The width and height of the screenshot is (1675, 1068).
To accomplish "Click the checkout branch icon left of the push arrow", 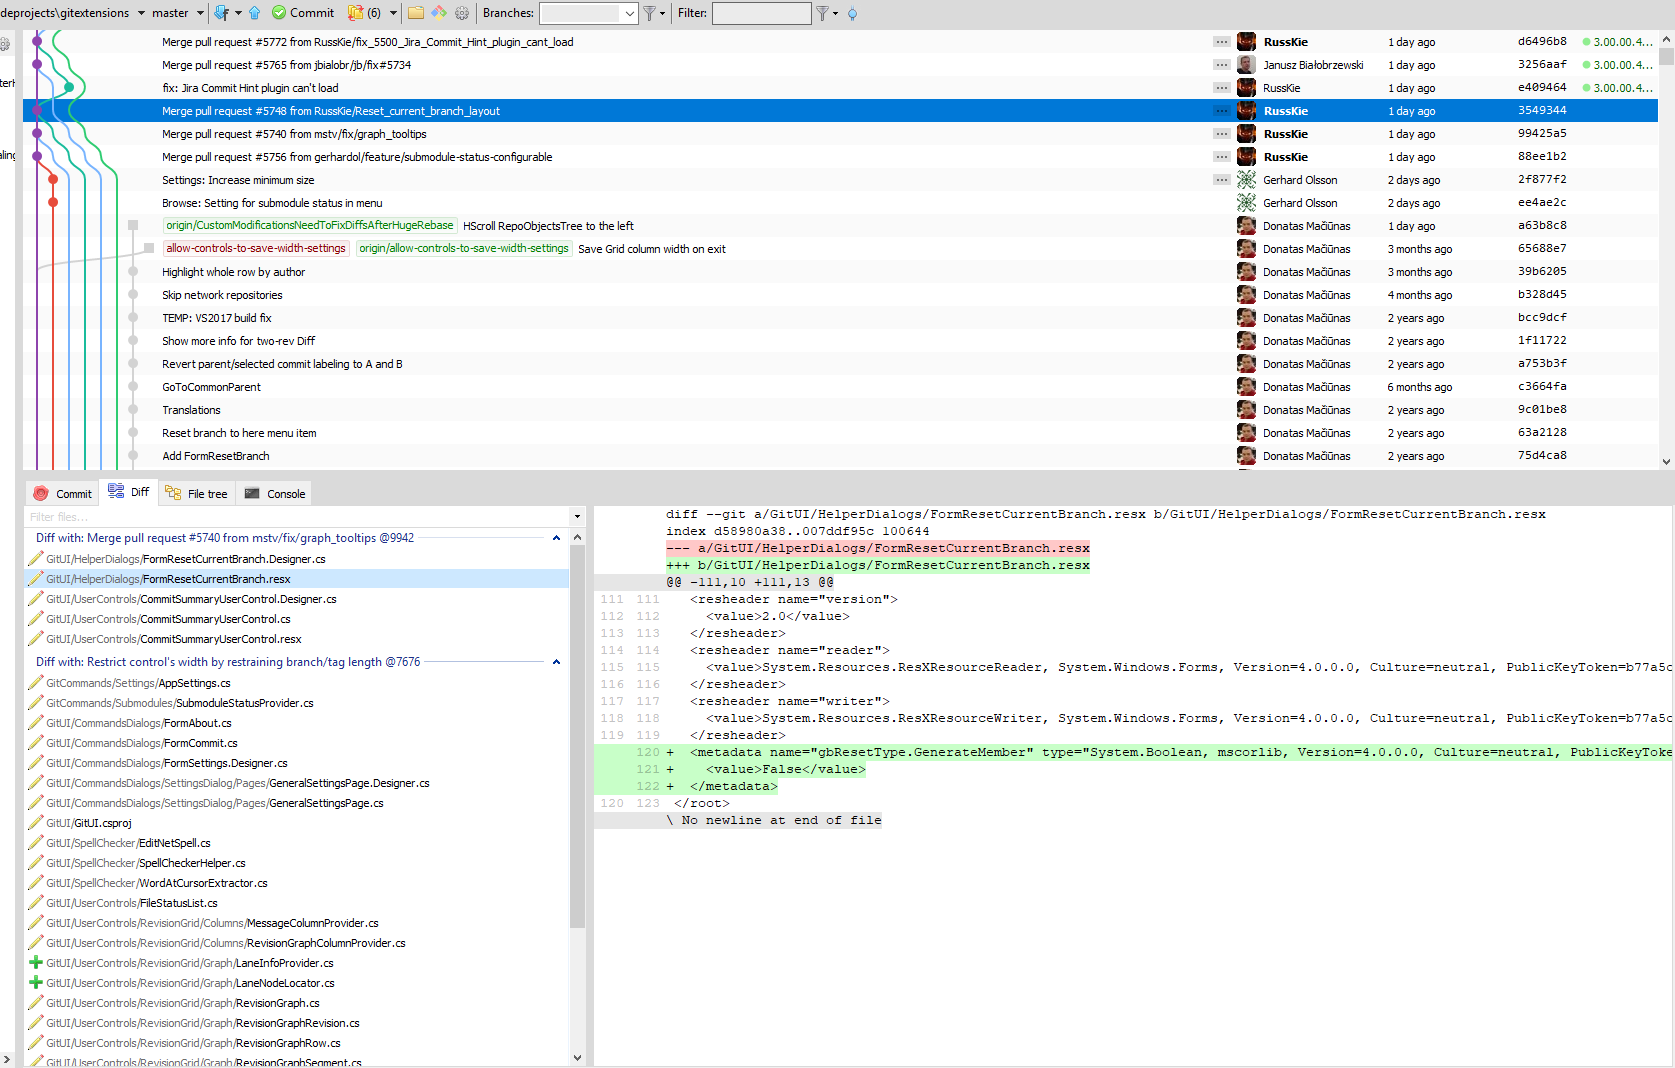I will coord(219,13).
